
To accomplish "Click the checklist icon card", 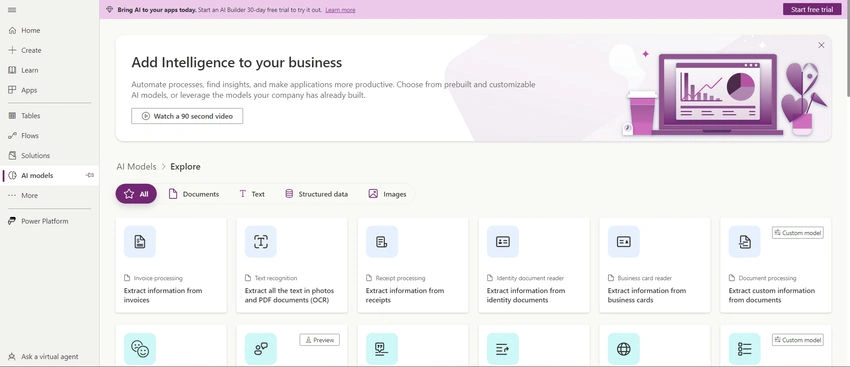I will [x=744, y=349].
